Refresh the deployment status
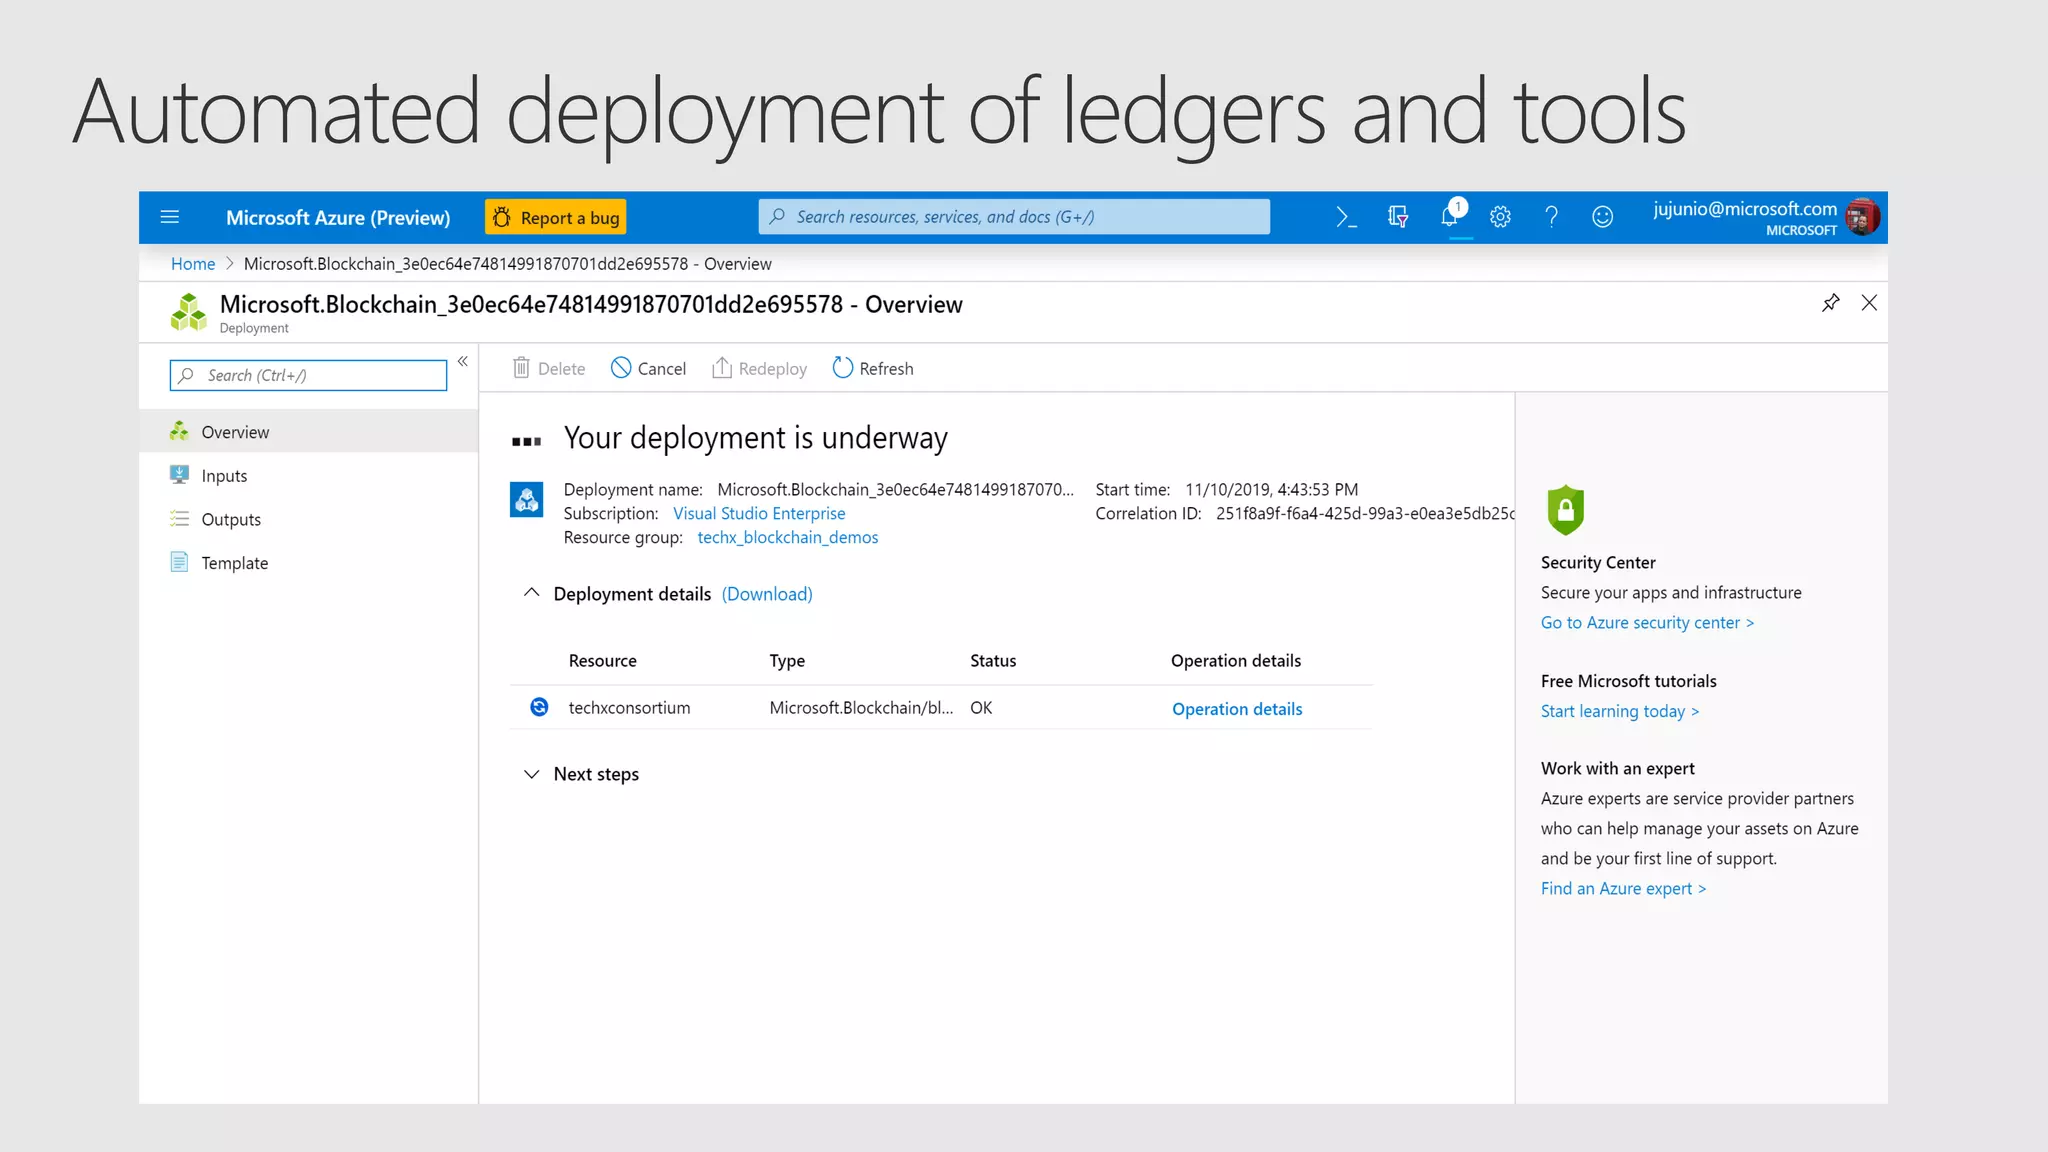Viewport: 2048px width, 1152px height. point(873,368)
